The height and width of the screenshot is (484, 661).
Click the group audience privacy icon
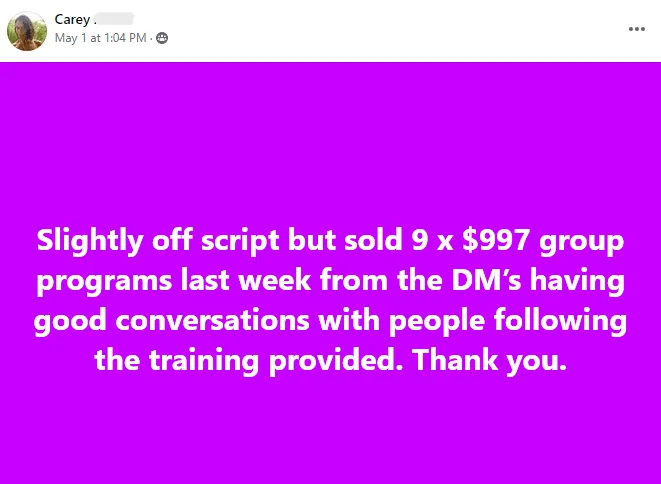(x=162, y=38)
